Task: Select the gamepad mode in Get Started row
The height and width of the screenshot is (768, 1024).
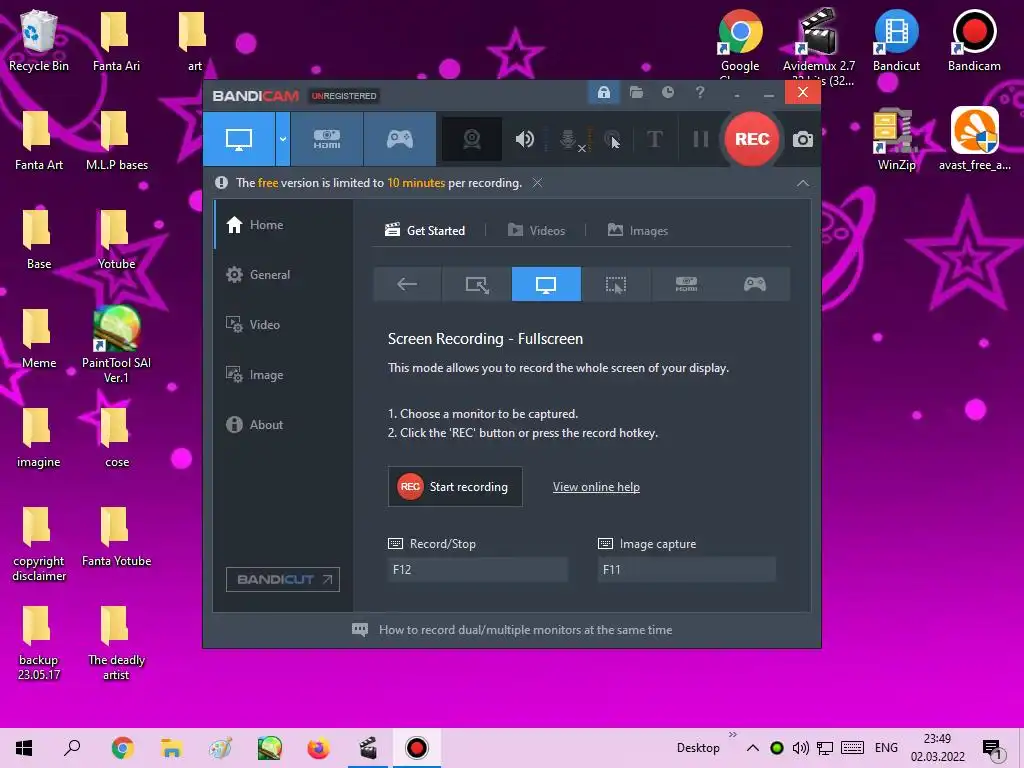Action: [755, 284]
